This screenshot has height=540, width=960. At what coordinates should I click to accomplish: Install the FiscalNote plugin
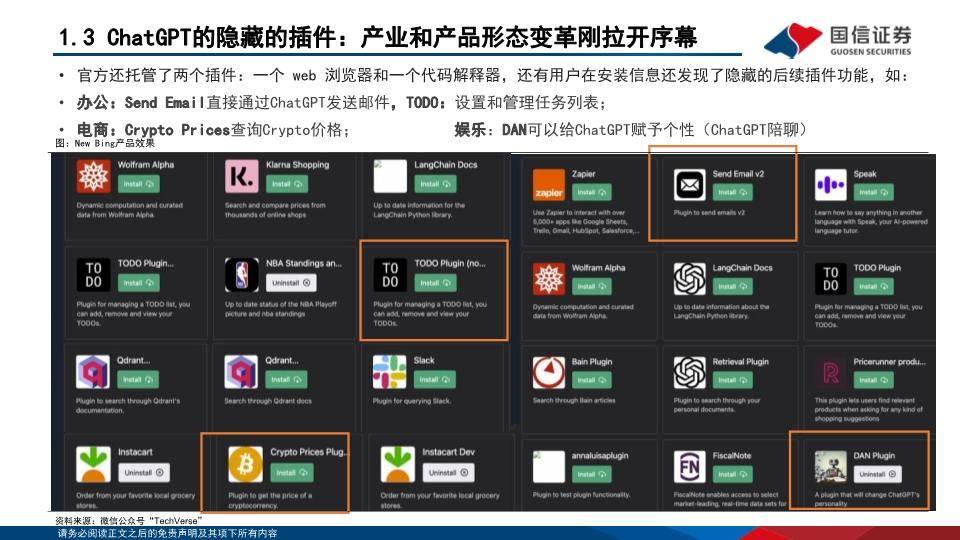pos(733,474)
